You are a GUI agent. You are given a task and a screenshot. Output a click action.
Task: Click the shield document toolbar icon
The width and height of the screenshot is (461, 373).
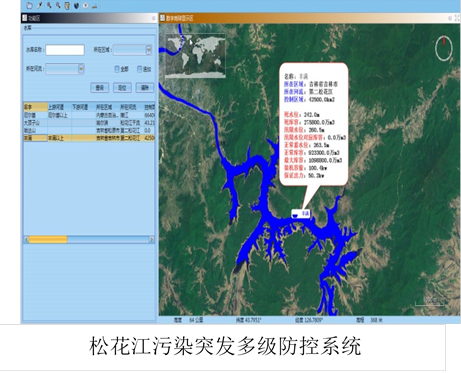[67, 6]
